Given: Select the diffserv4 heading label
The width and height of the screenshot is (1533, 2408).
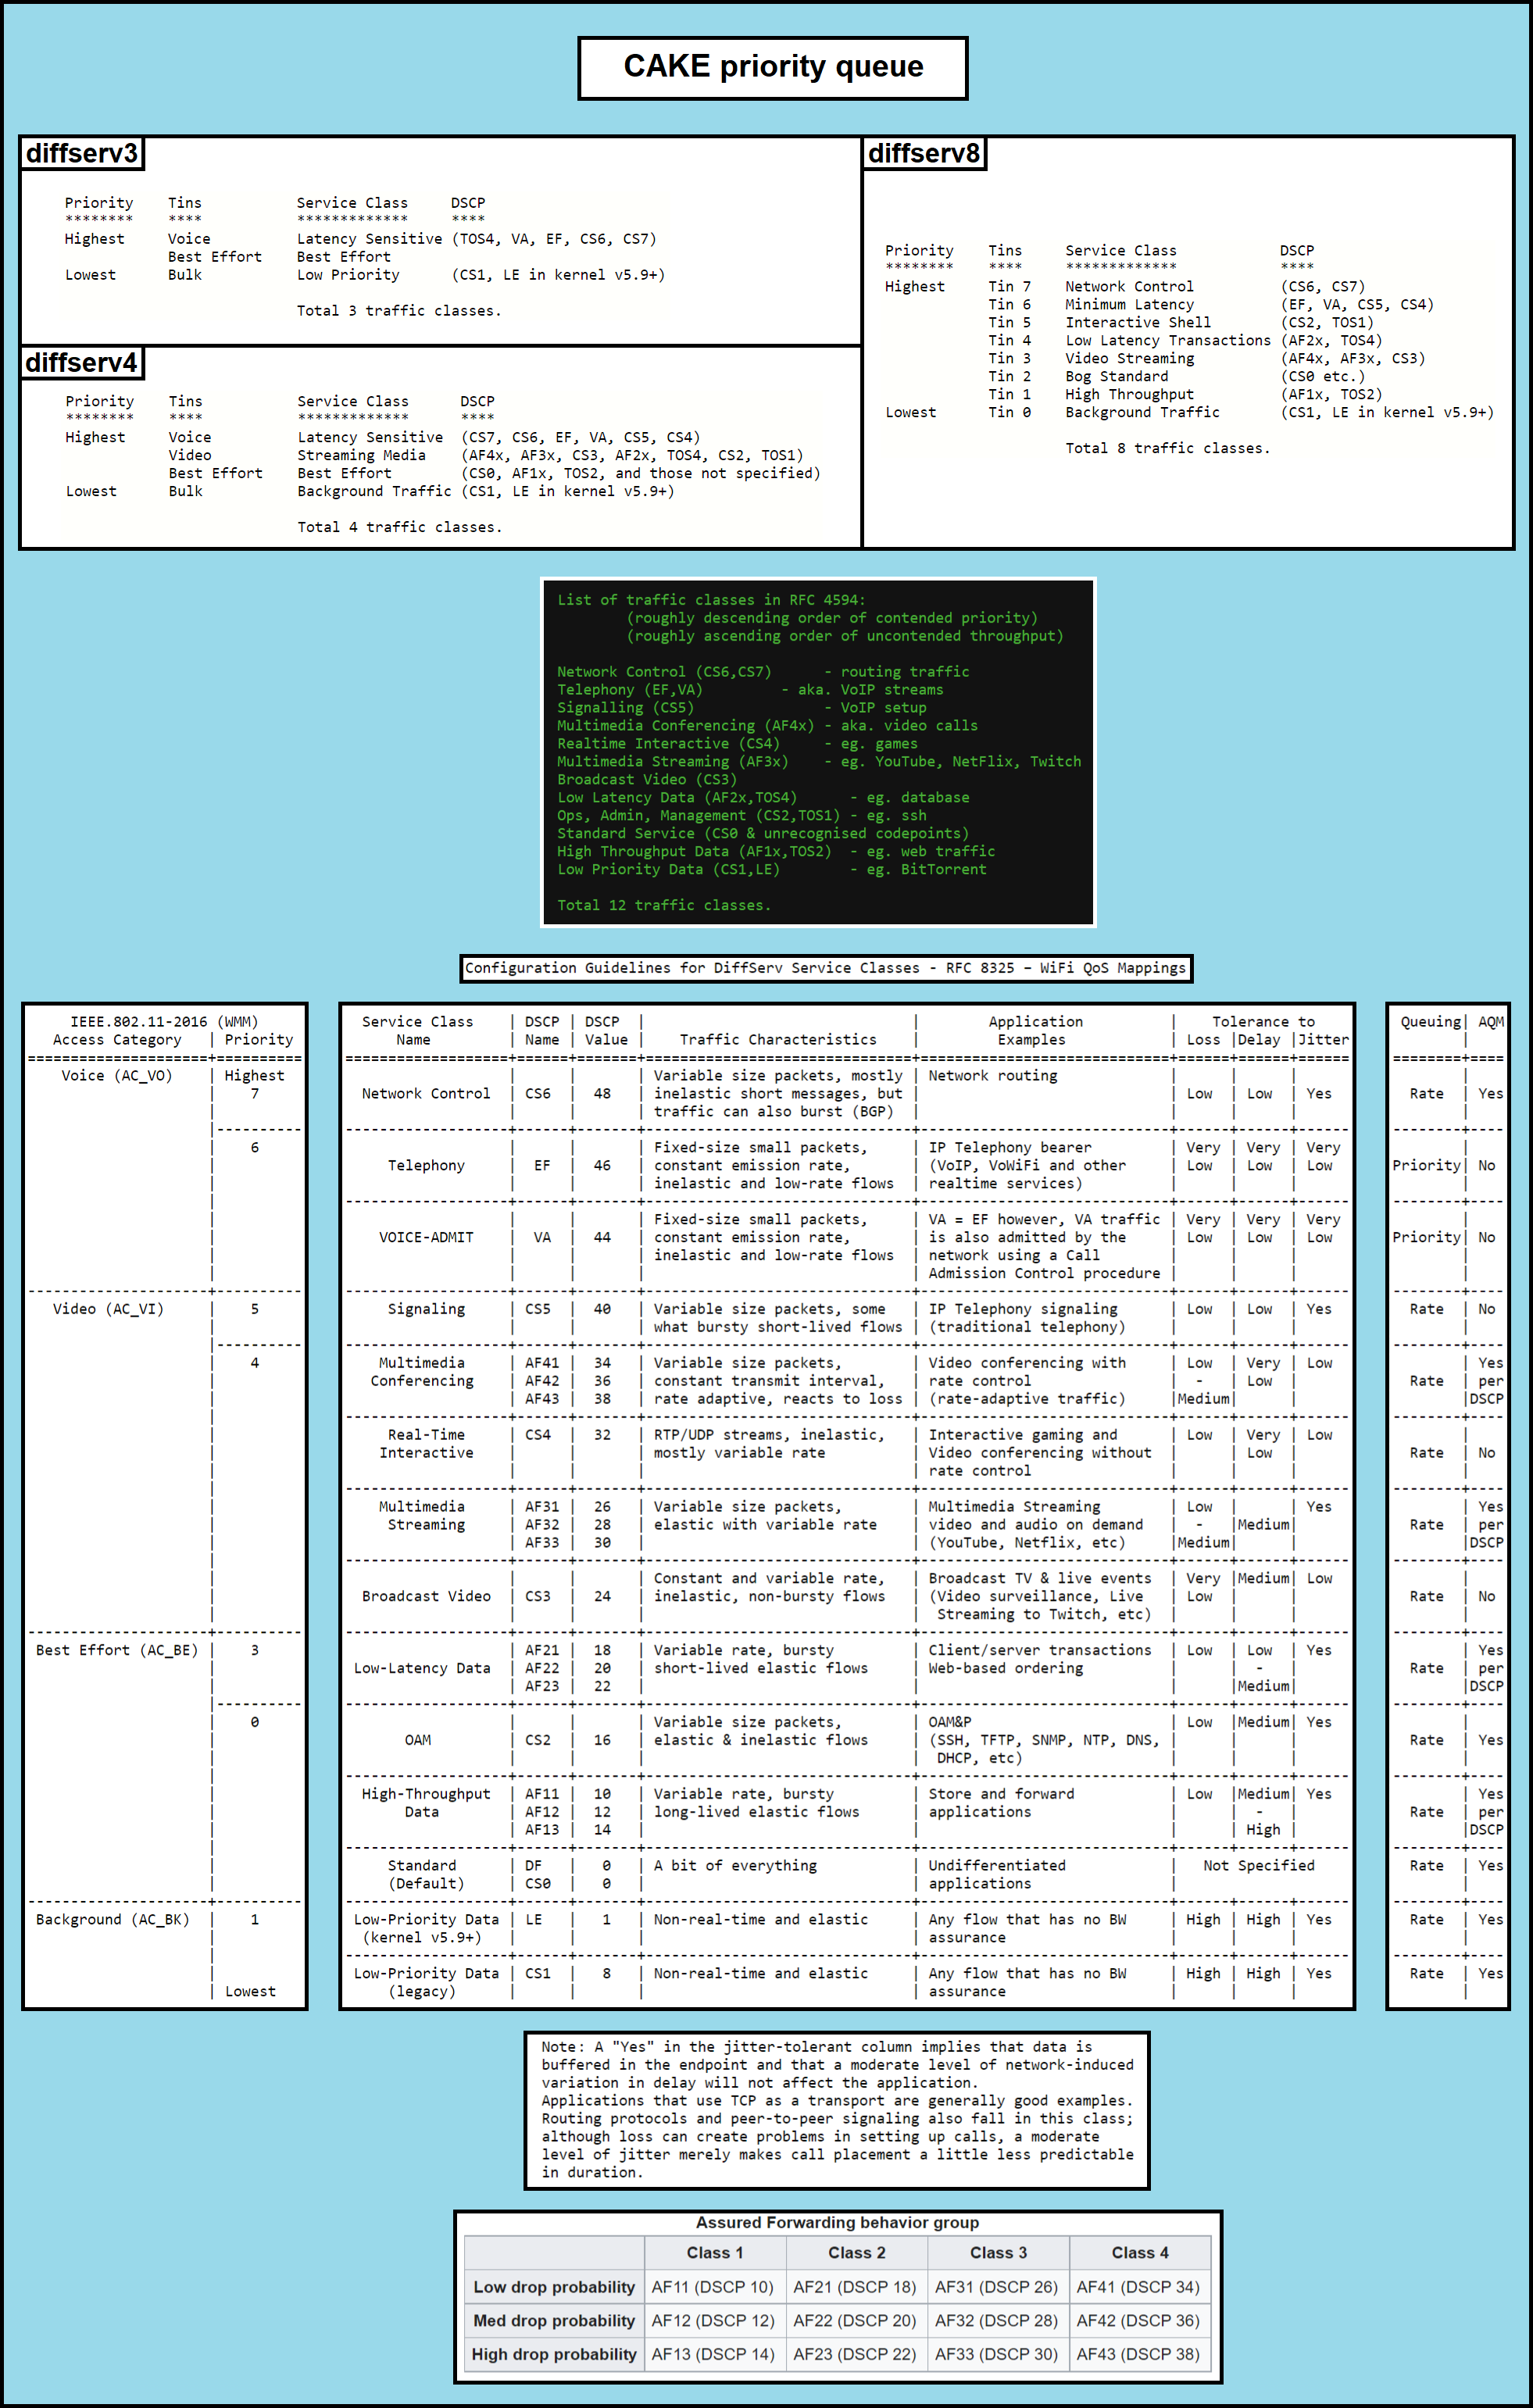Looking at the screenshot, I should [82, 362].
